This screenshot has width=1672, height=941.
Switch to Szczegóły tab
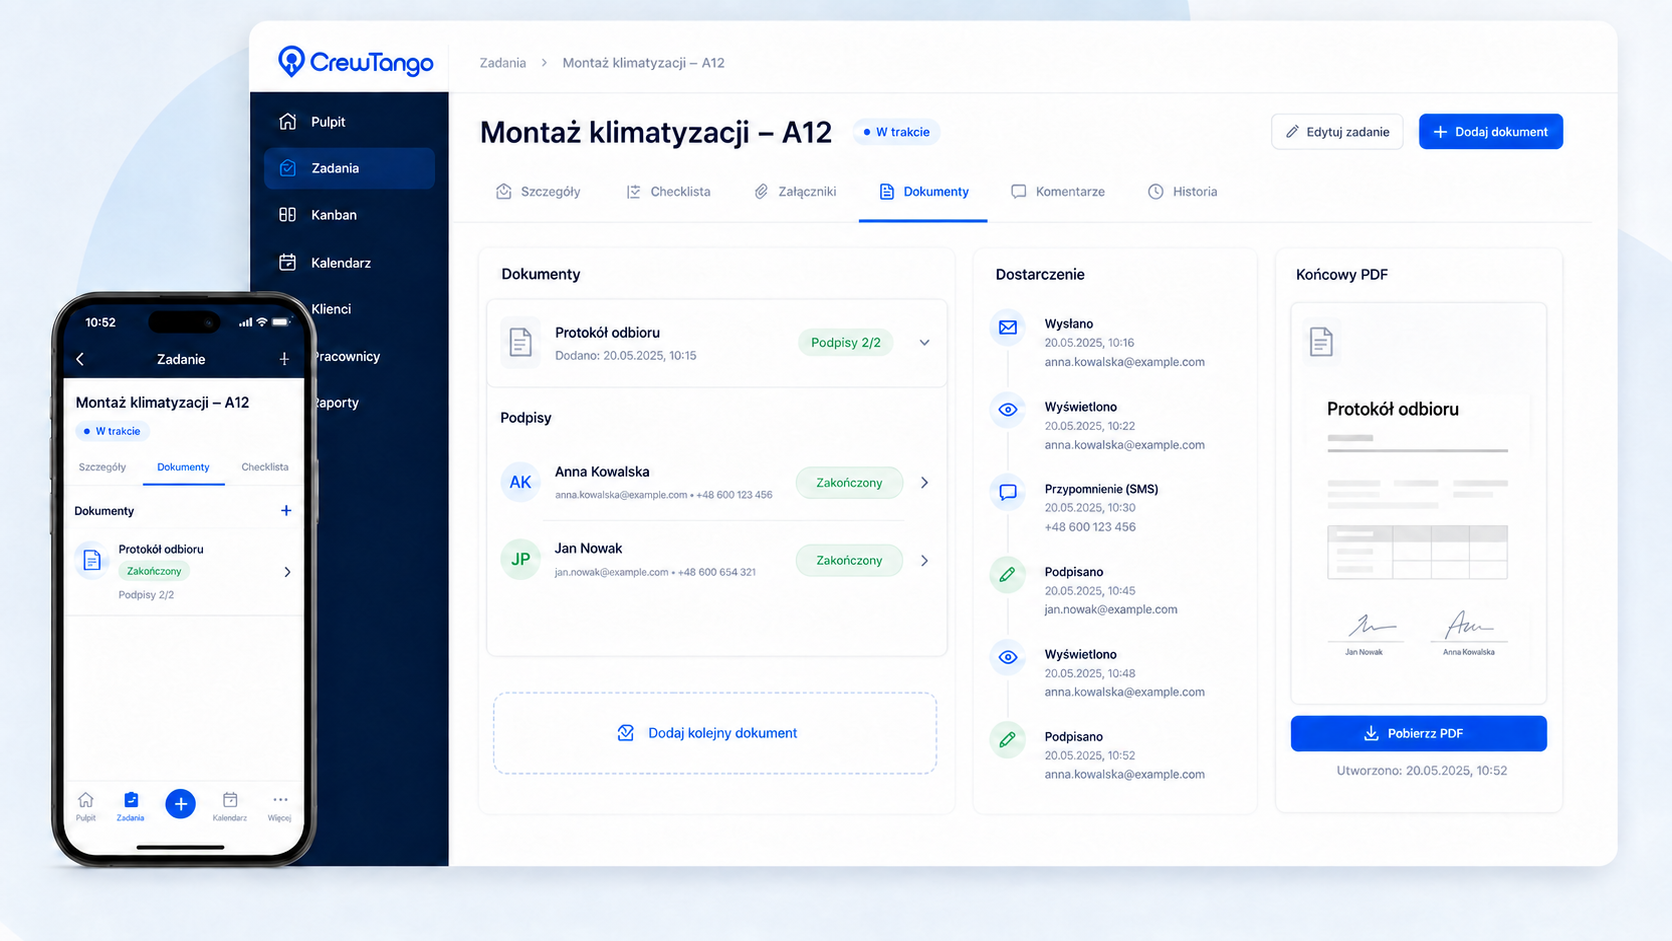pyautogui.click(x=538, y=192)
